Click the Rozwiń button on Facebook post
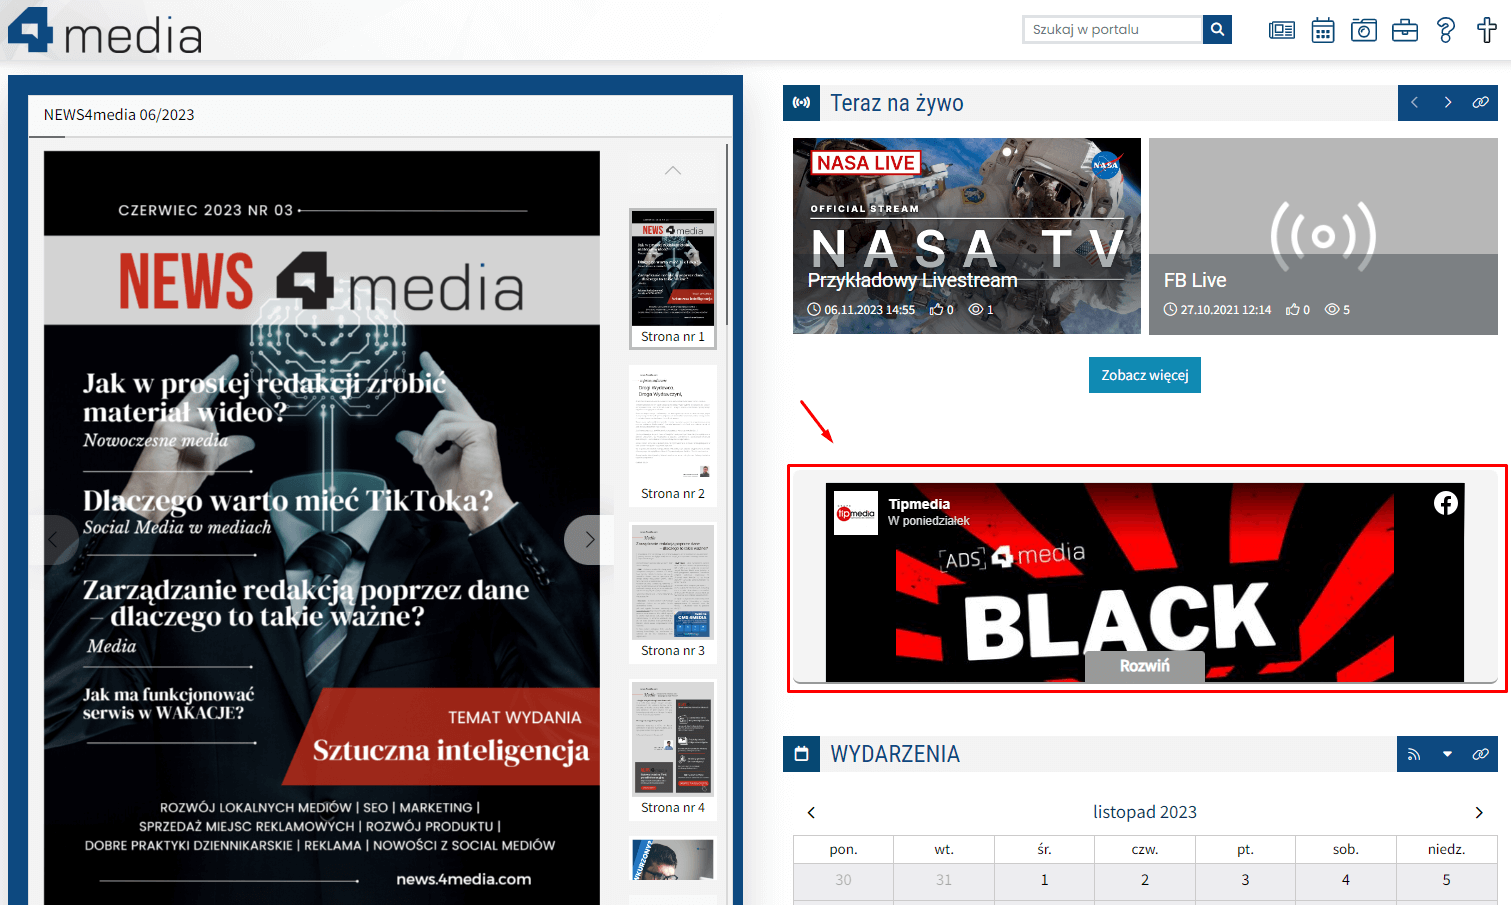Screen dimensions: 1511x905 pos(1145,666)
